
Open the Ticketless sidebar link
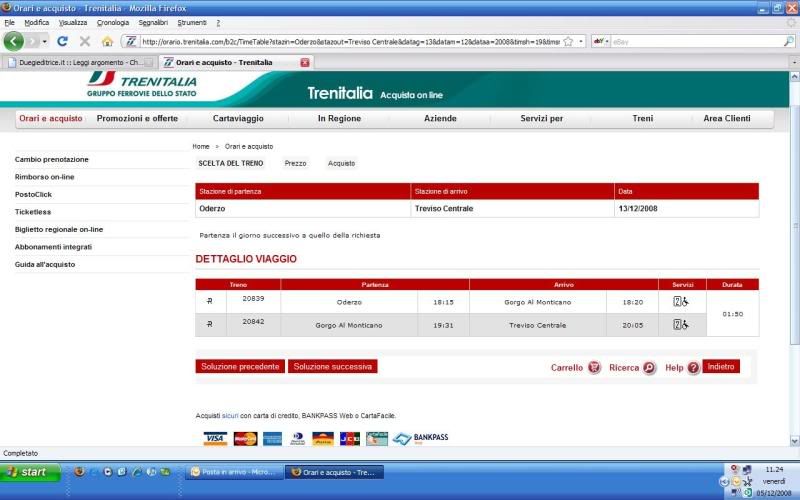pyautogui.click(x=33, y=212)
